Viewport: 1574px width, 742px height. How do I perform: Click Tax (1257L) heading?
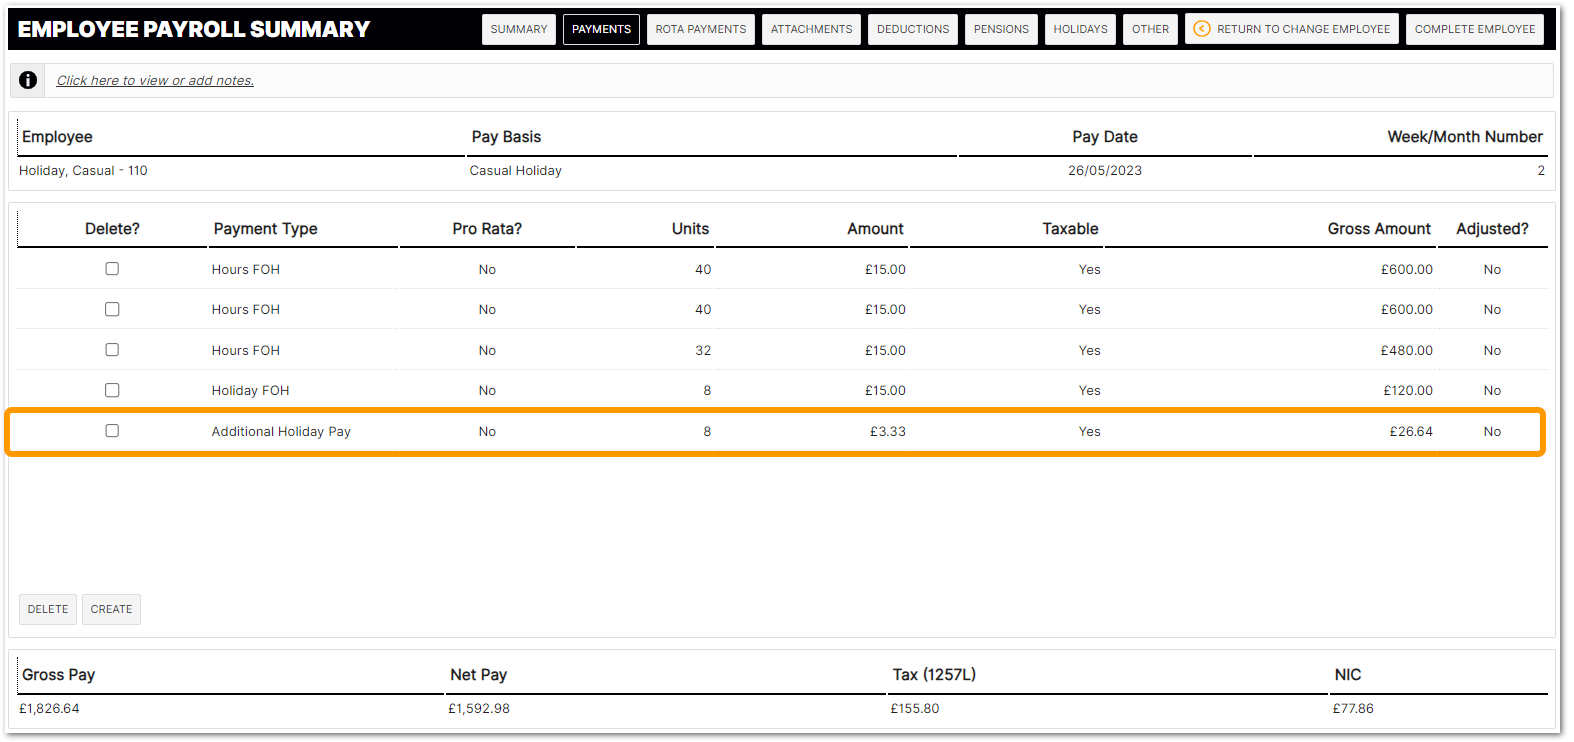point(934,675)
